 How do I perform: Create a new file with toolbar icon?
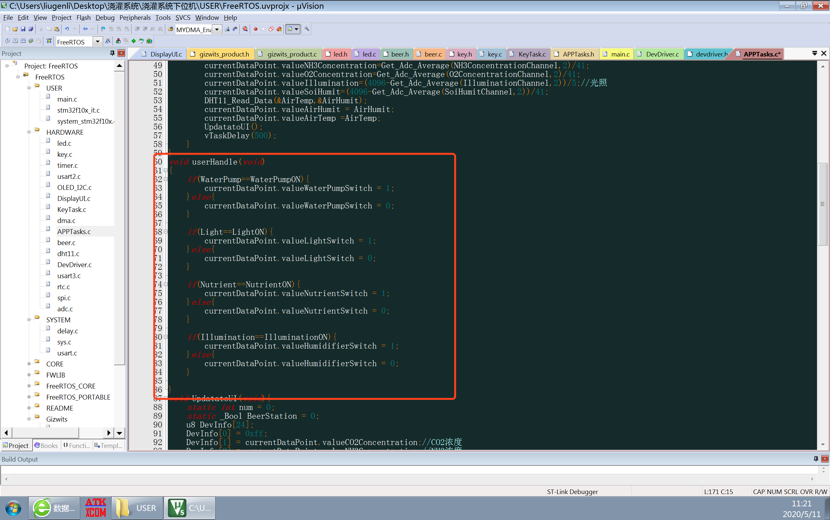(7, 29)
